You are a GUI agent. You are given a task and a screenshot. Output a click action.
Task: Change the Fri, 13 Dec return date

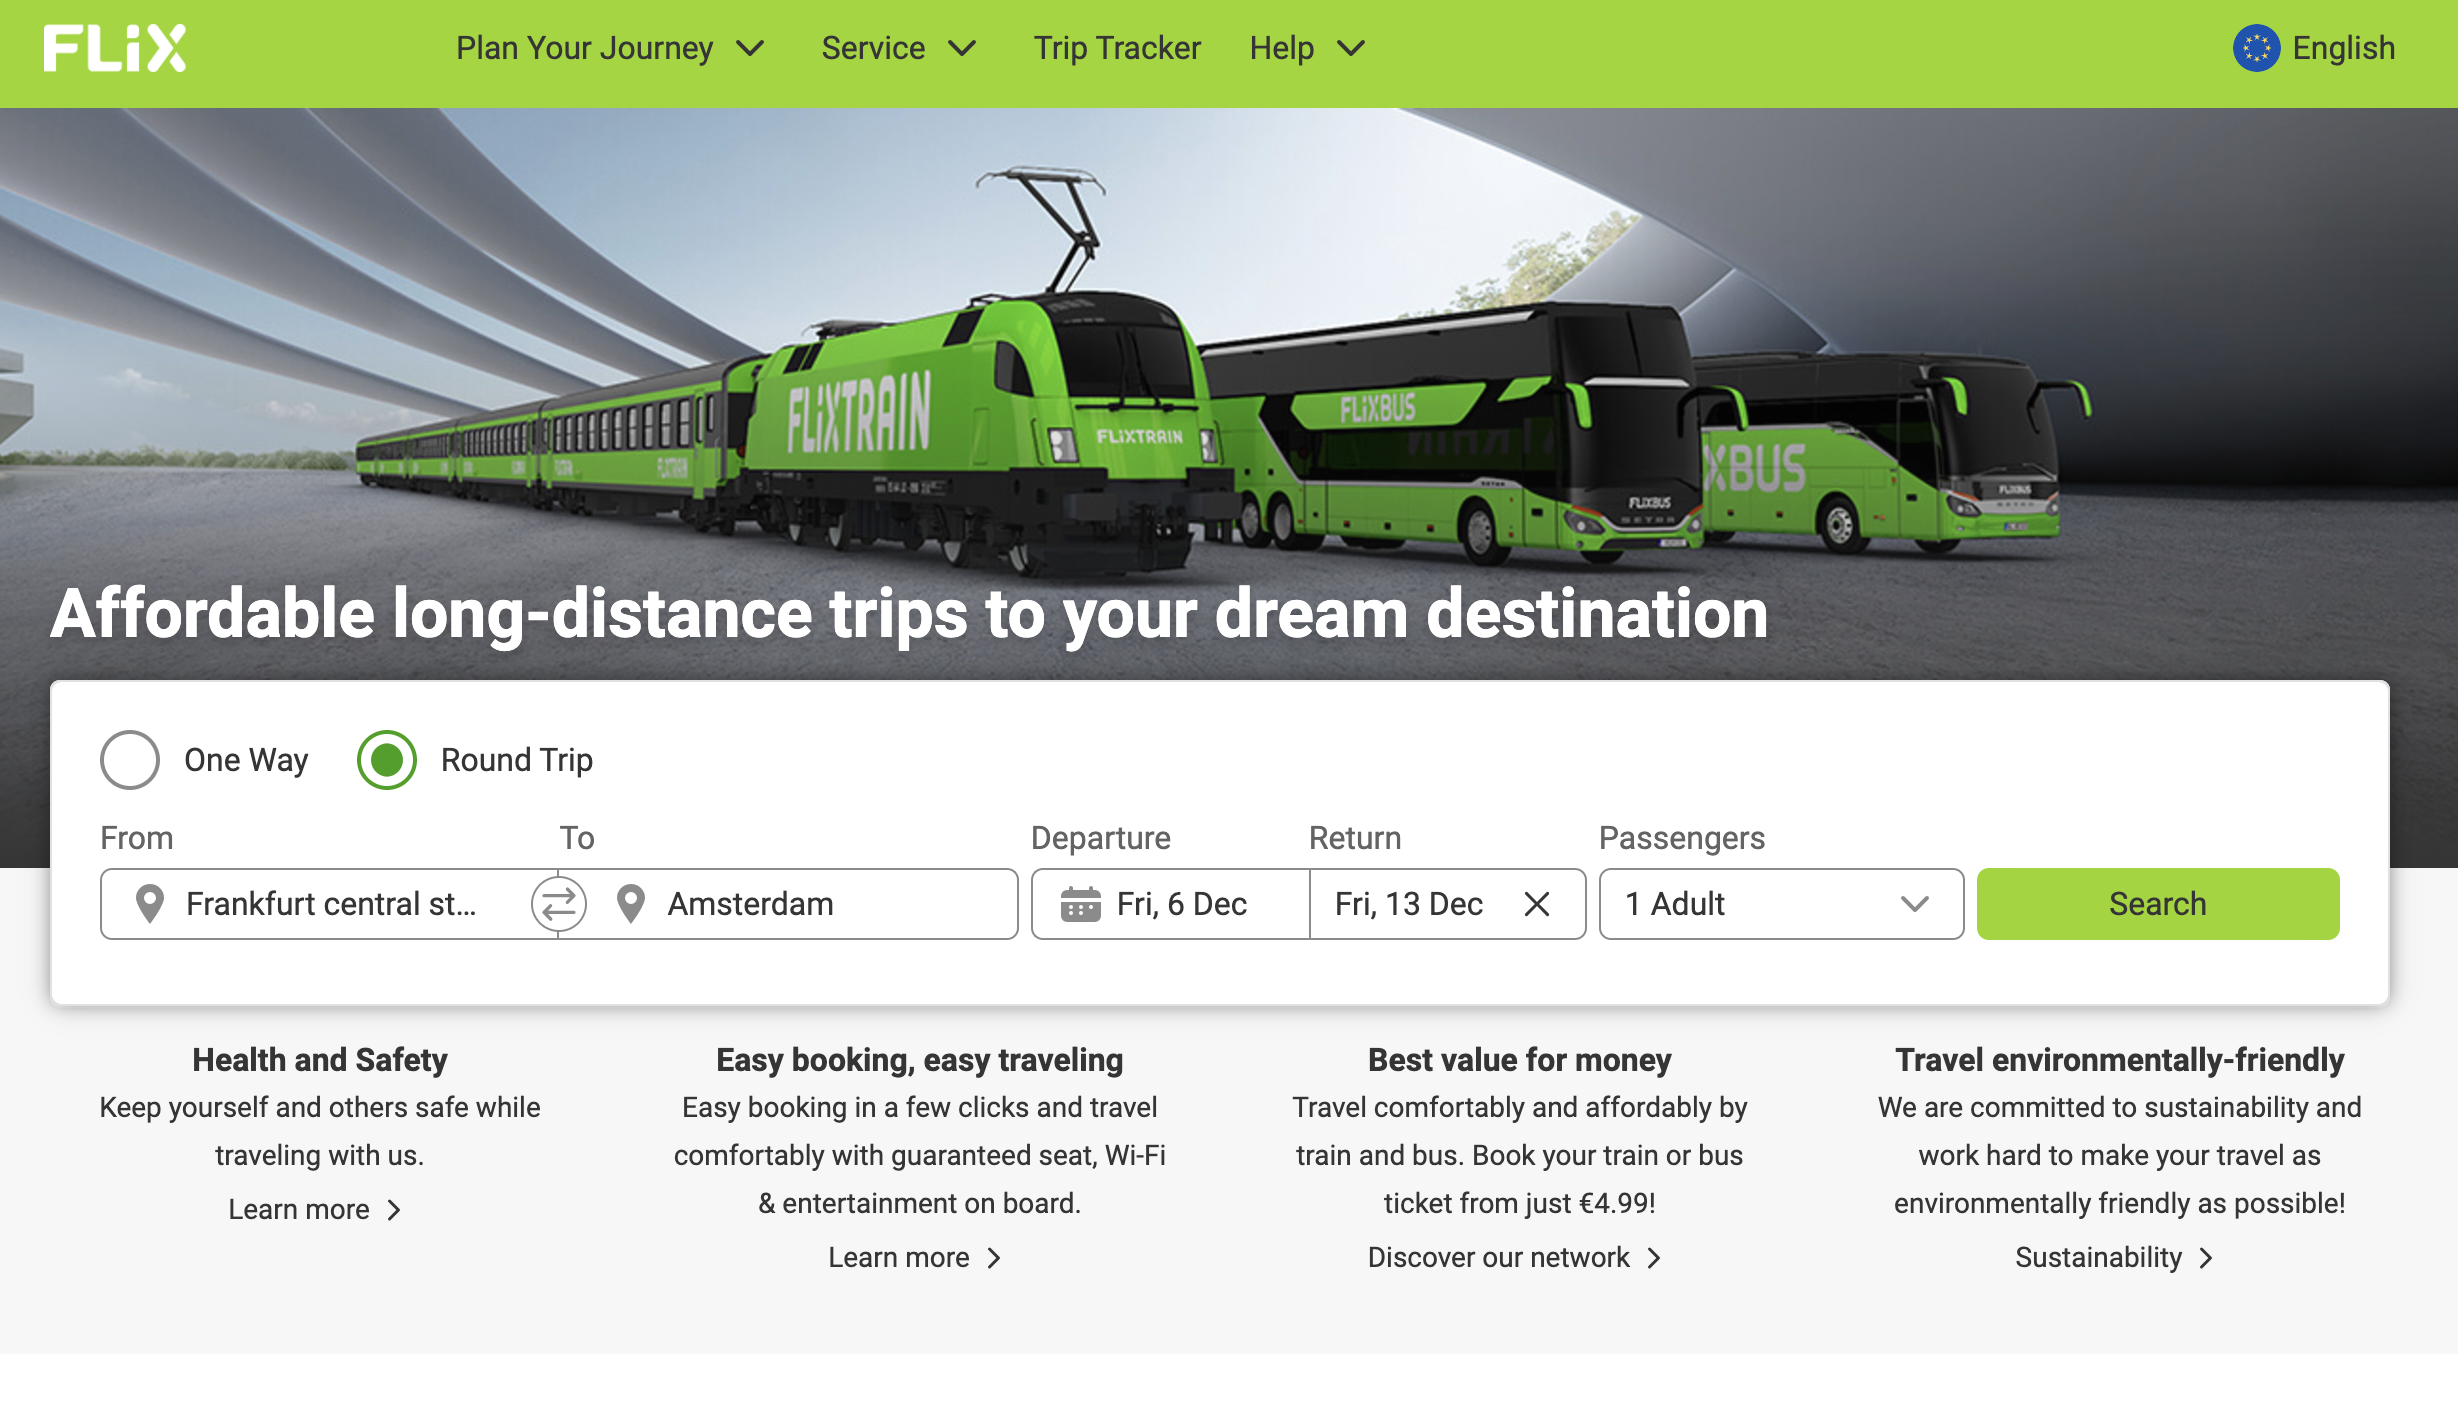(x=1408, y=904)
